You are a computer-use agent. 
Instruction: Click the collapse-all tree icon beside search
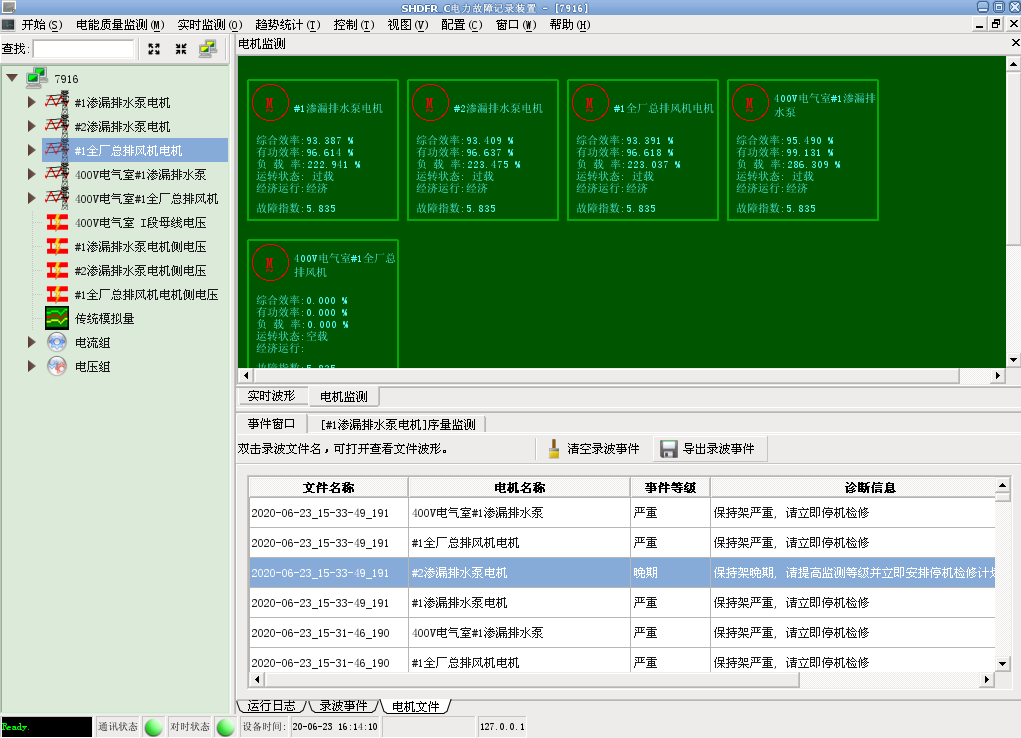pyautogui.click(x=181, y=48)
